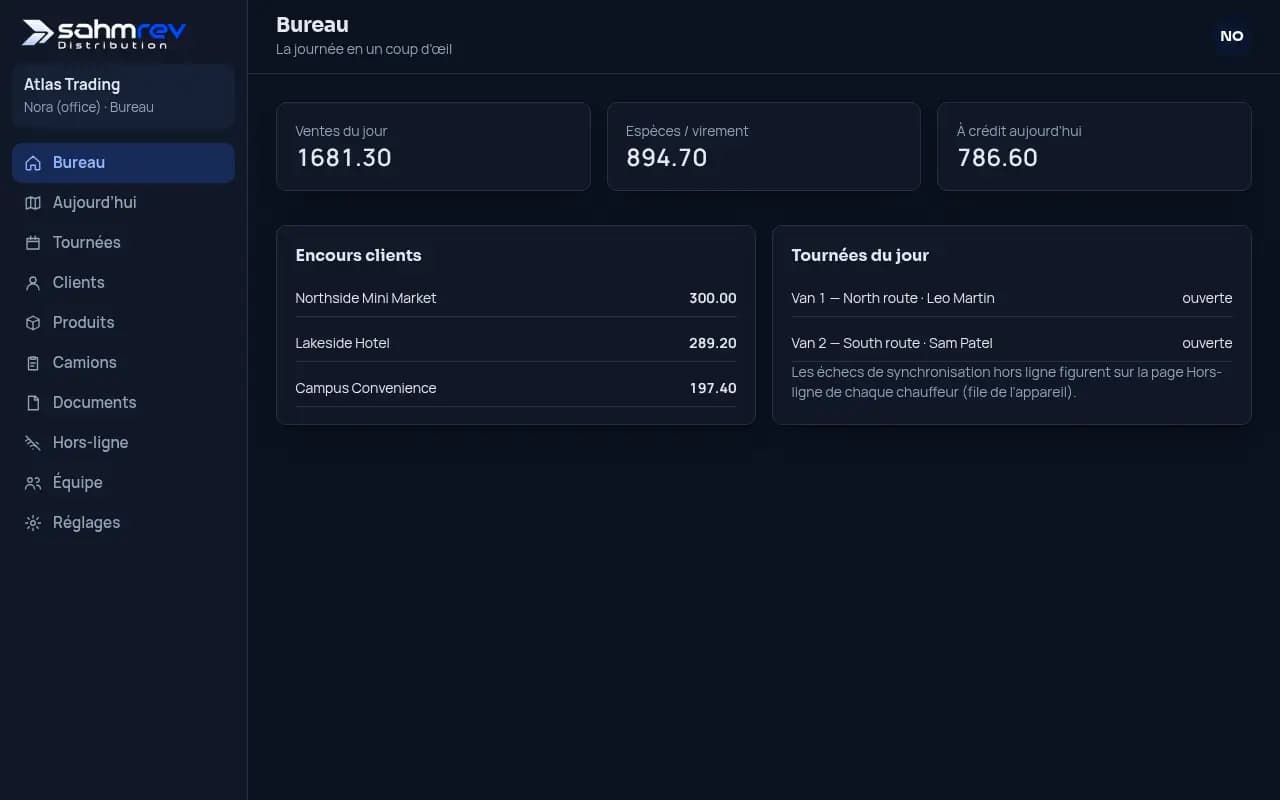Click the people icon beside Équipe
This screenshot has height=800, width=1280.
click(x=33, y=483)
